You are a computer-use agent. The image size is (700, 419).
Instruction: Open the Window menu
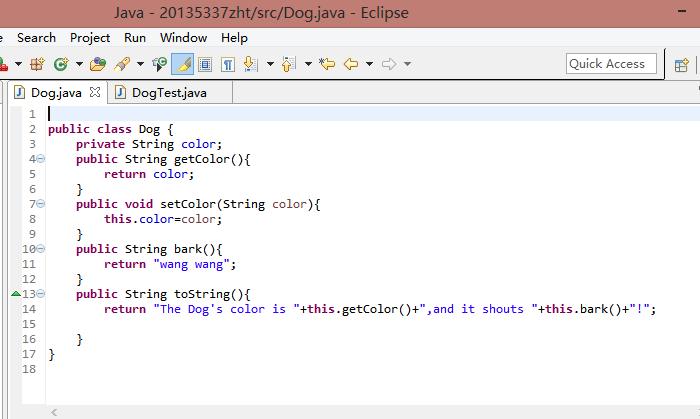click(183, 38)
